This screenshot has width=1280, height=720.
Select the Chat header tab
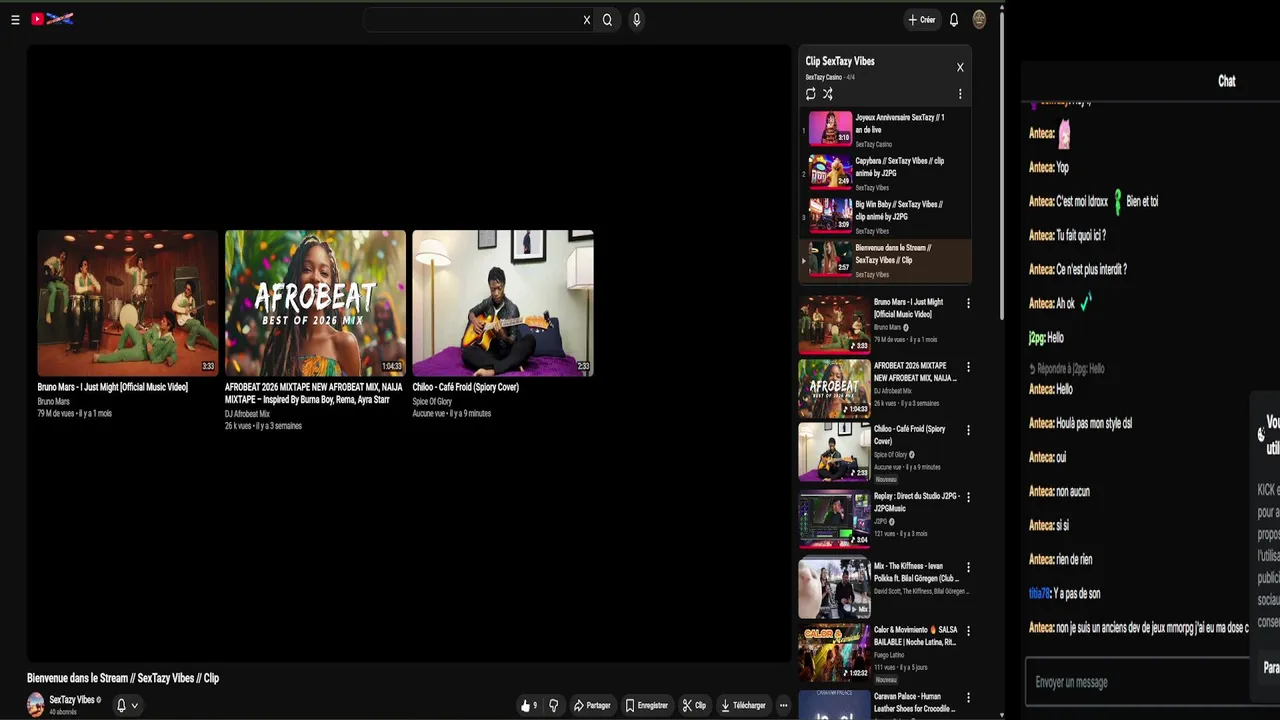[x=1227, y=81]
